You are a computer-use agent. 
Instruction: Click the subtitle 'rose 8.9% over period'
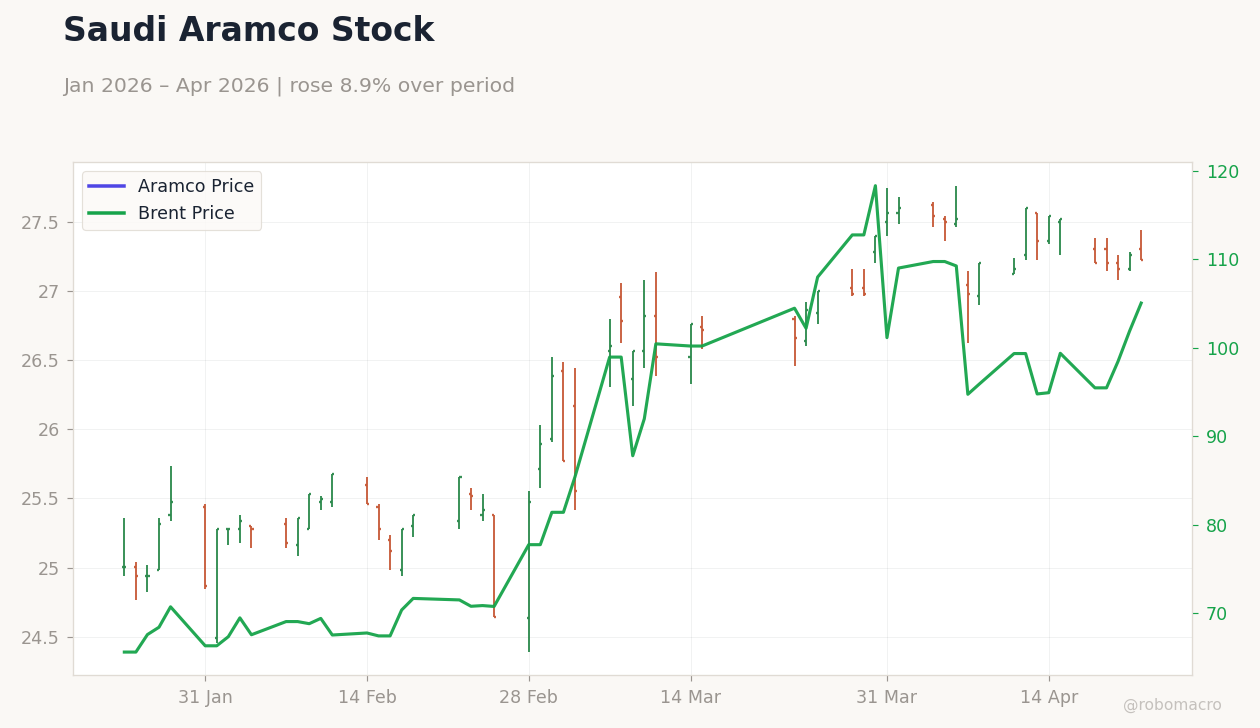point(402,86)
